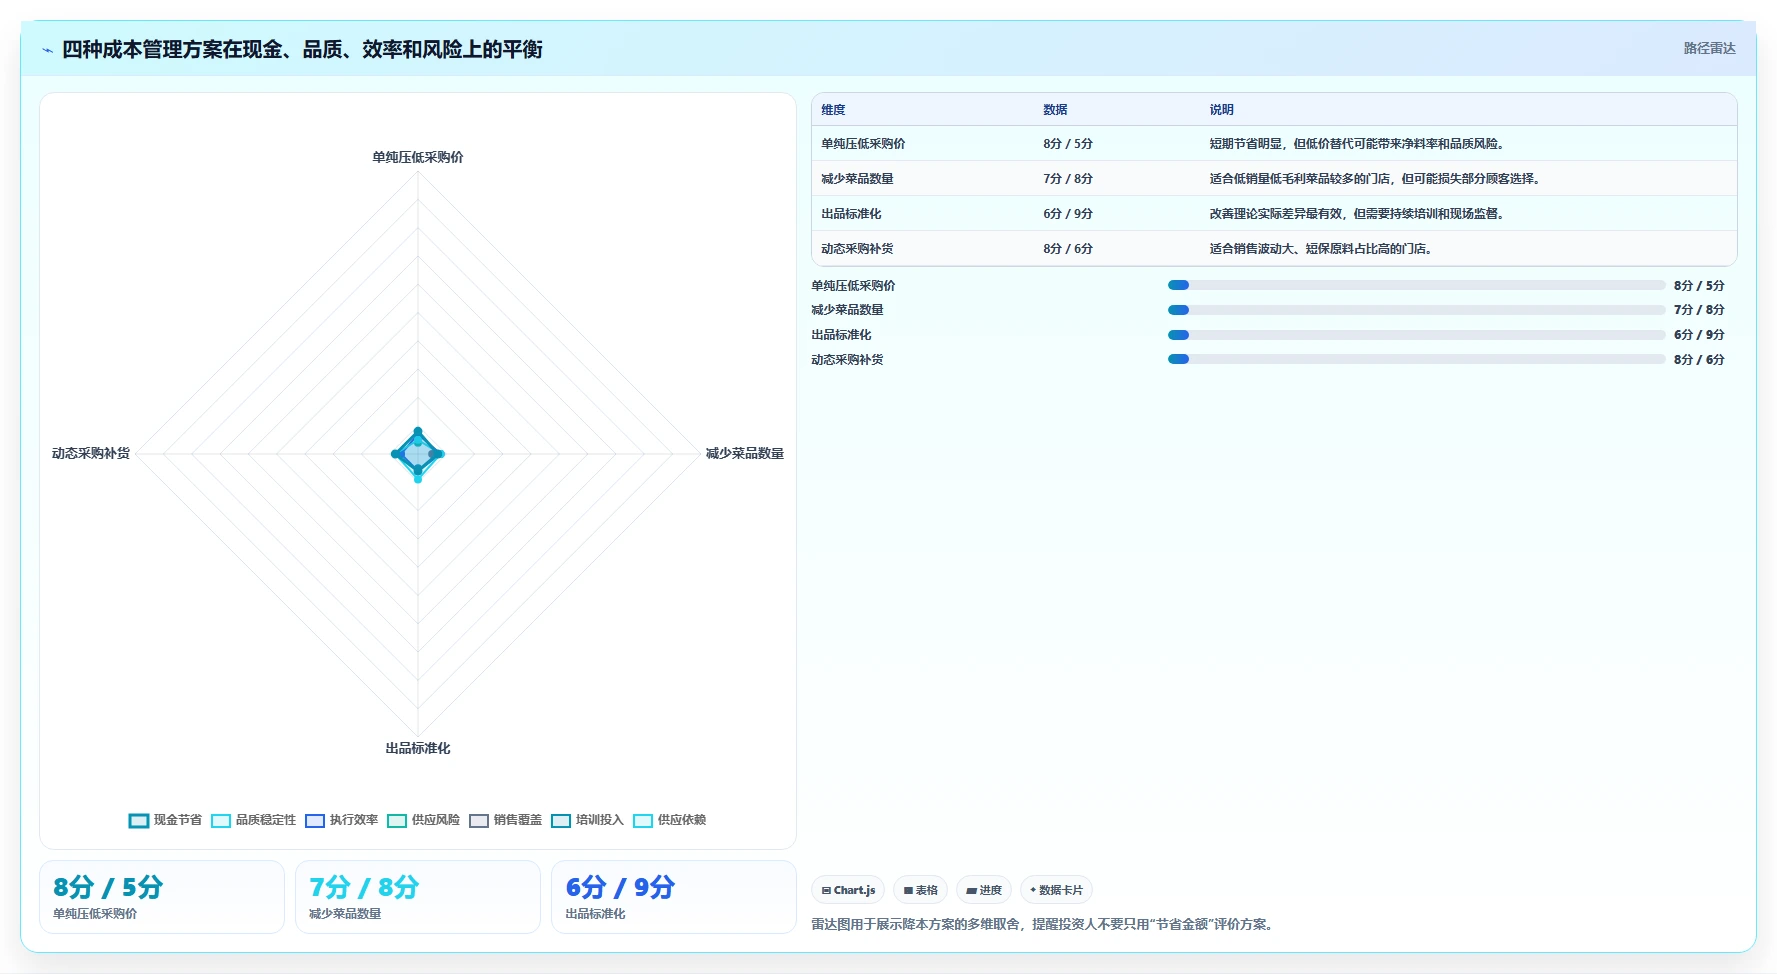Image resolution: width=1777 pixels, height=974 pixels.
Task: Click the progress bar for 出品标准化
Action: 1416,335
